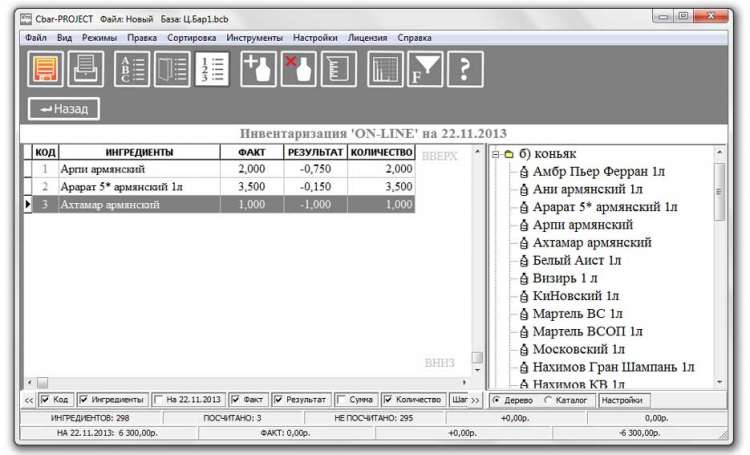Click the printer toolbar icon
The image size is (750, 455).
[86, 69]
